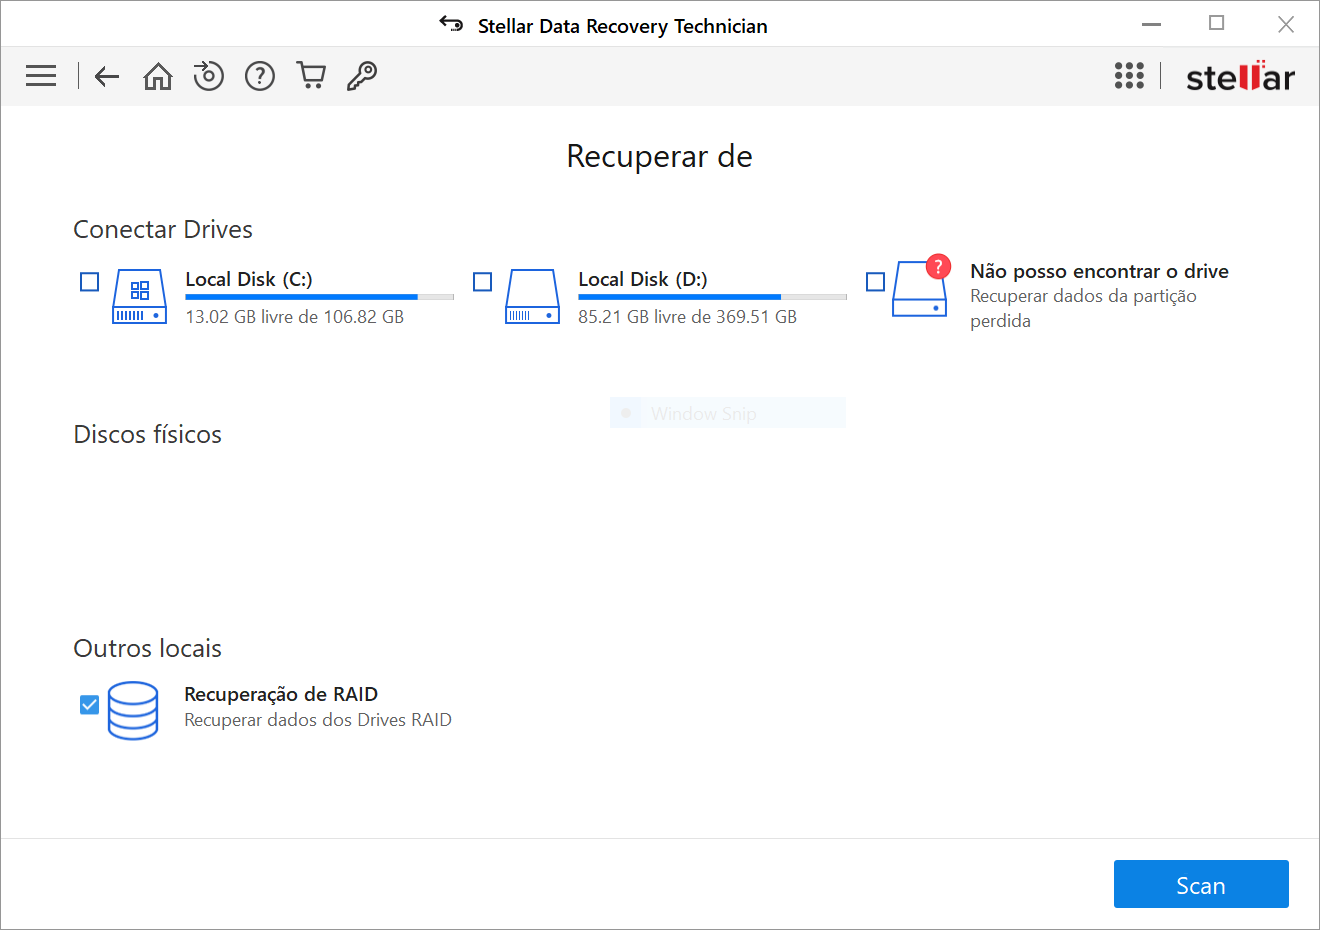Click 'Recuperar dados dos Drives RAID' text
This screenshot has width=1320, height=930.
[318, 720]
